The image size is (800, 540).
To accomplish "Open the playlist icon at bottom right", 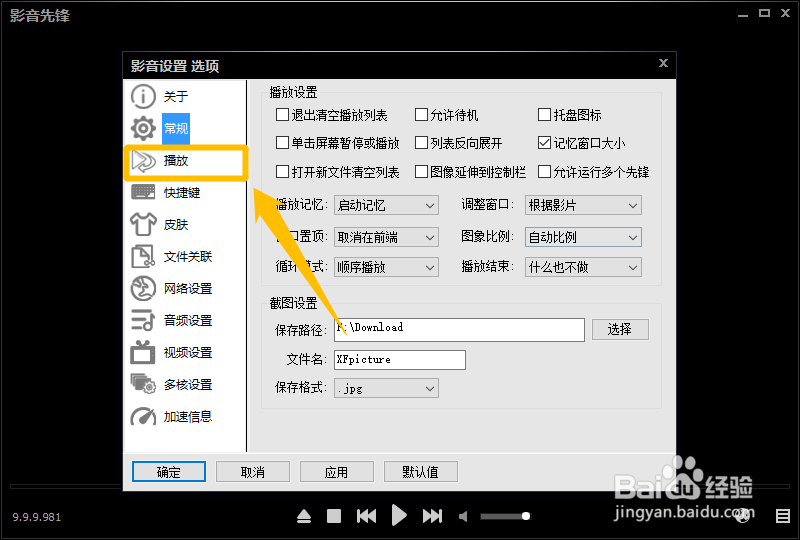I will point(783,516).
